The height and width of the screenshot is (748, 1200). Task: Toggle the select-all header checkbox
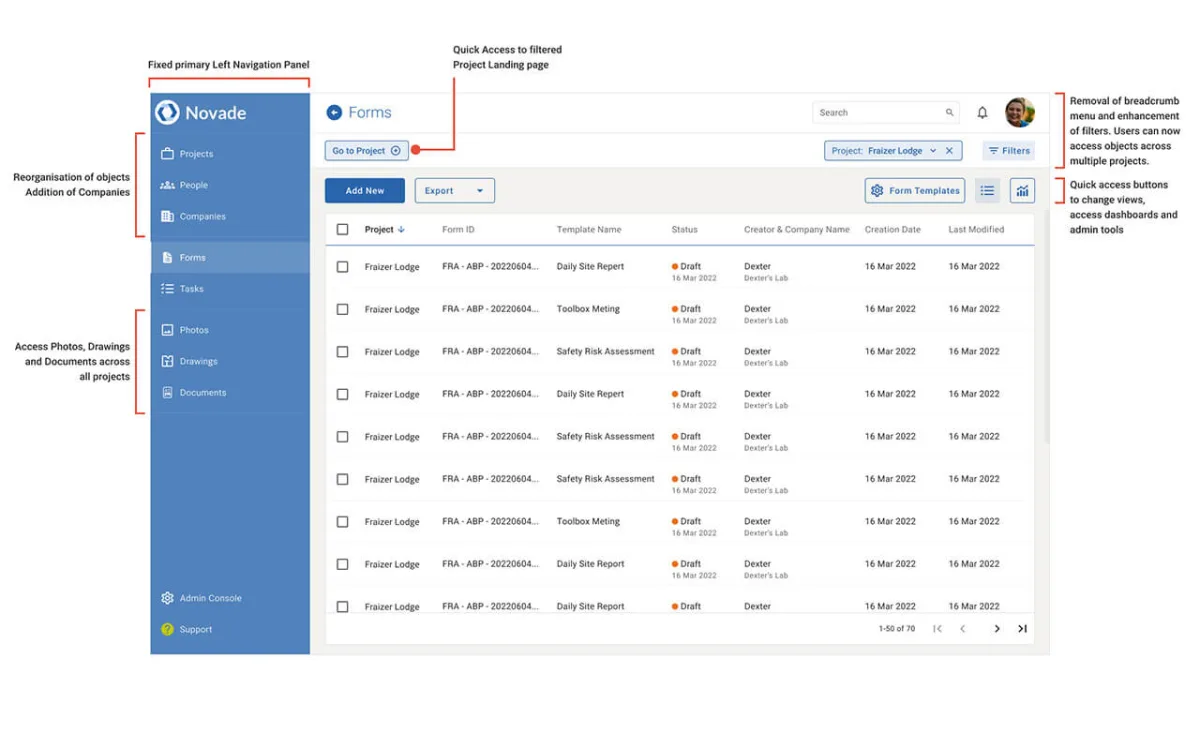[343, 230]
